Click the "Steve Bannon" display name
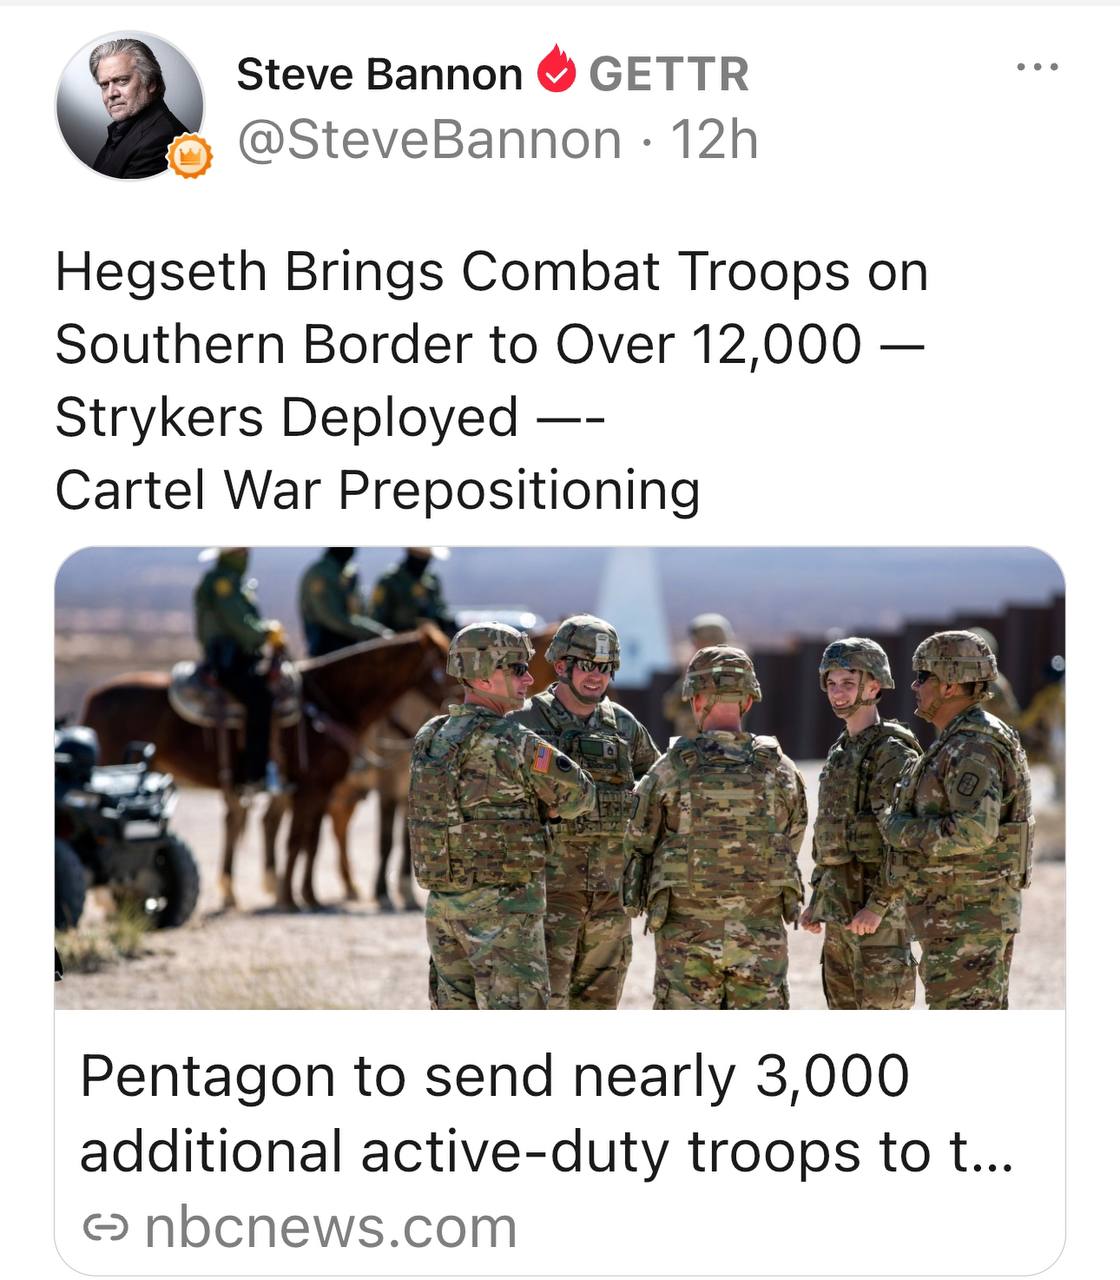The image size is (1120, 1280). (x=379, y=74)
